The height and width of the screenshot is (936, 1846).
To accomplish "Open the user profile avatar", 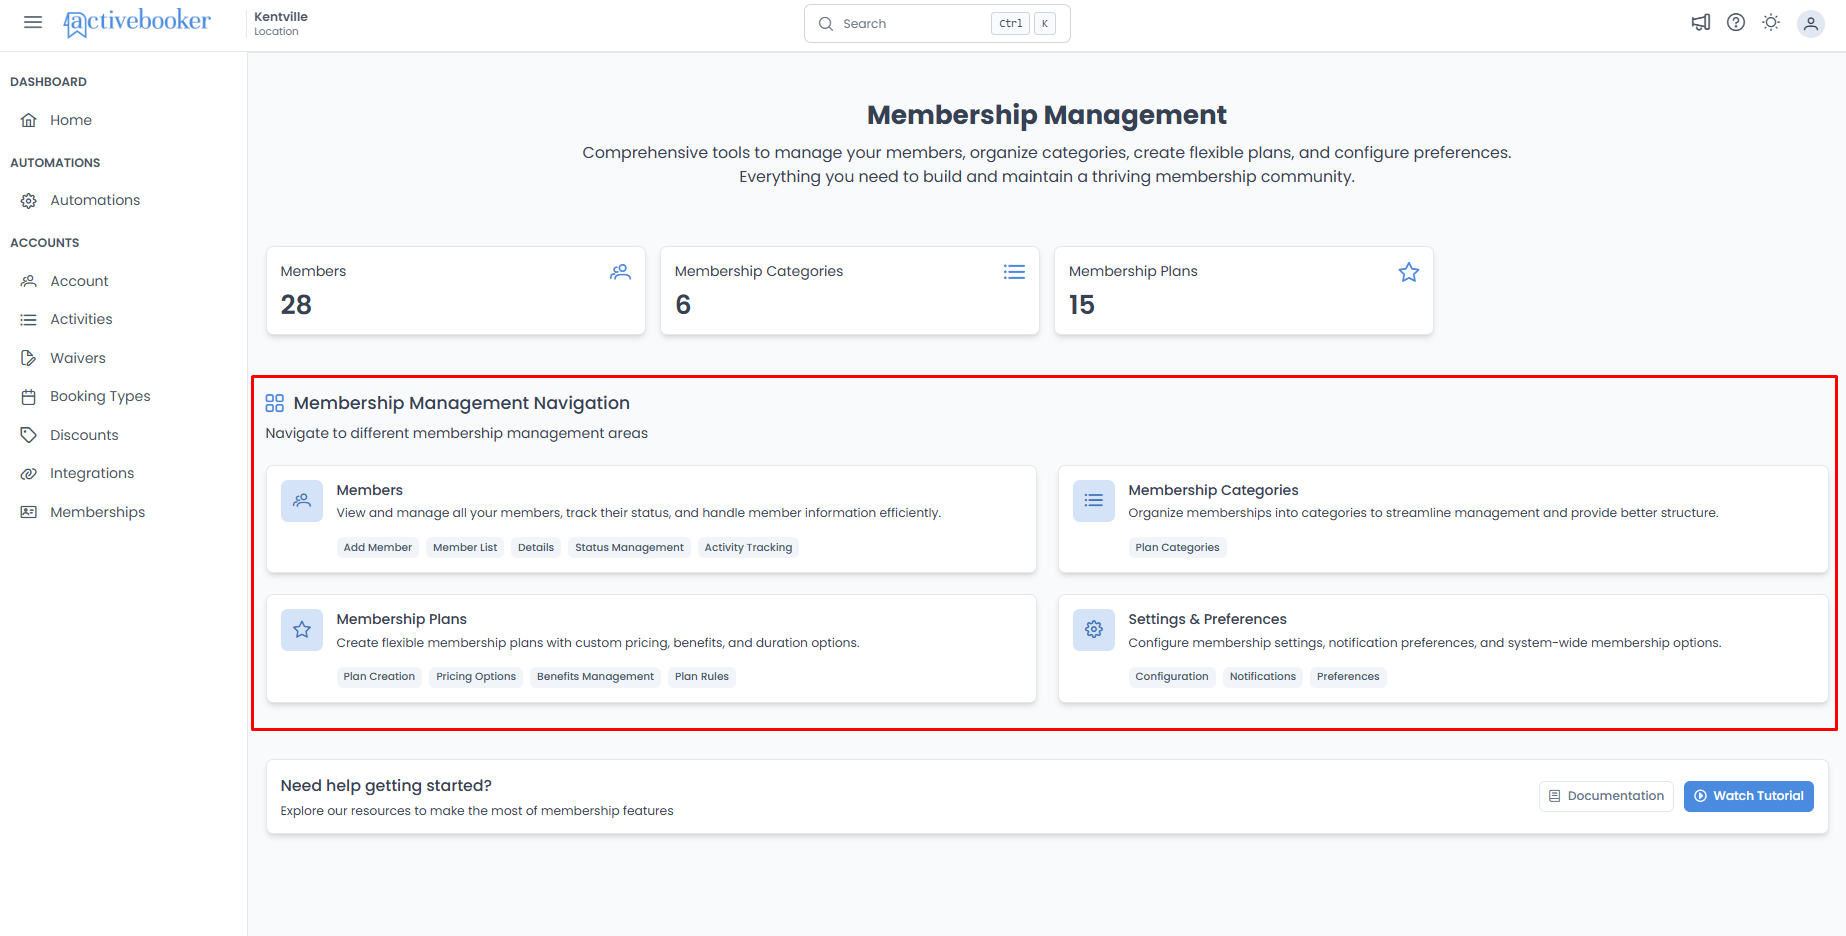I will click(1811, 23).
